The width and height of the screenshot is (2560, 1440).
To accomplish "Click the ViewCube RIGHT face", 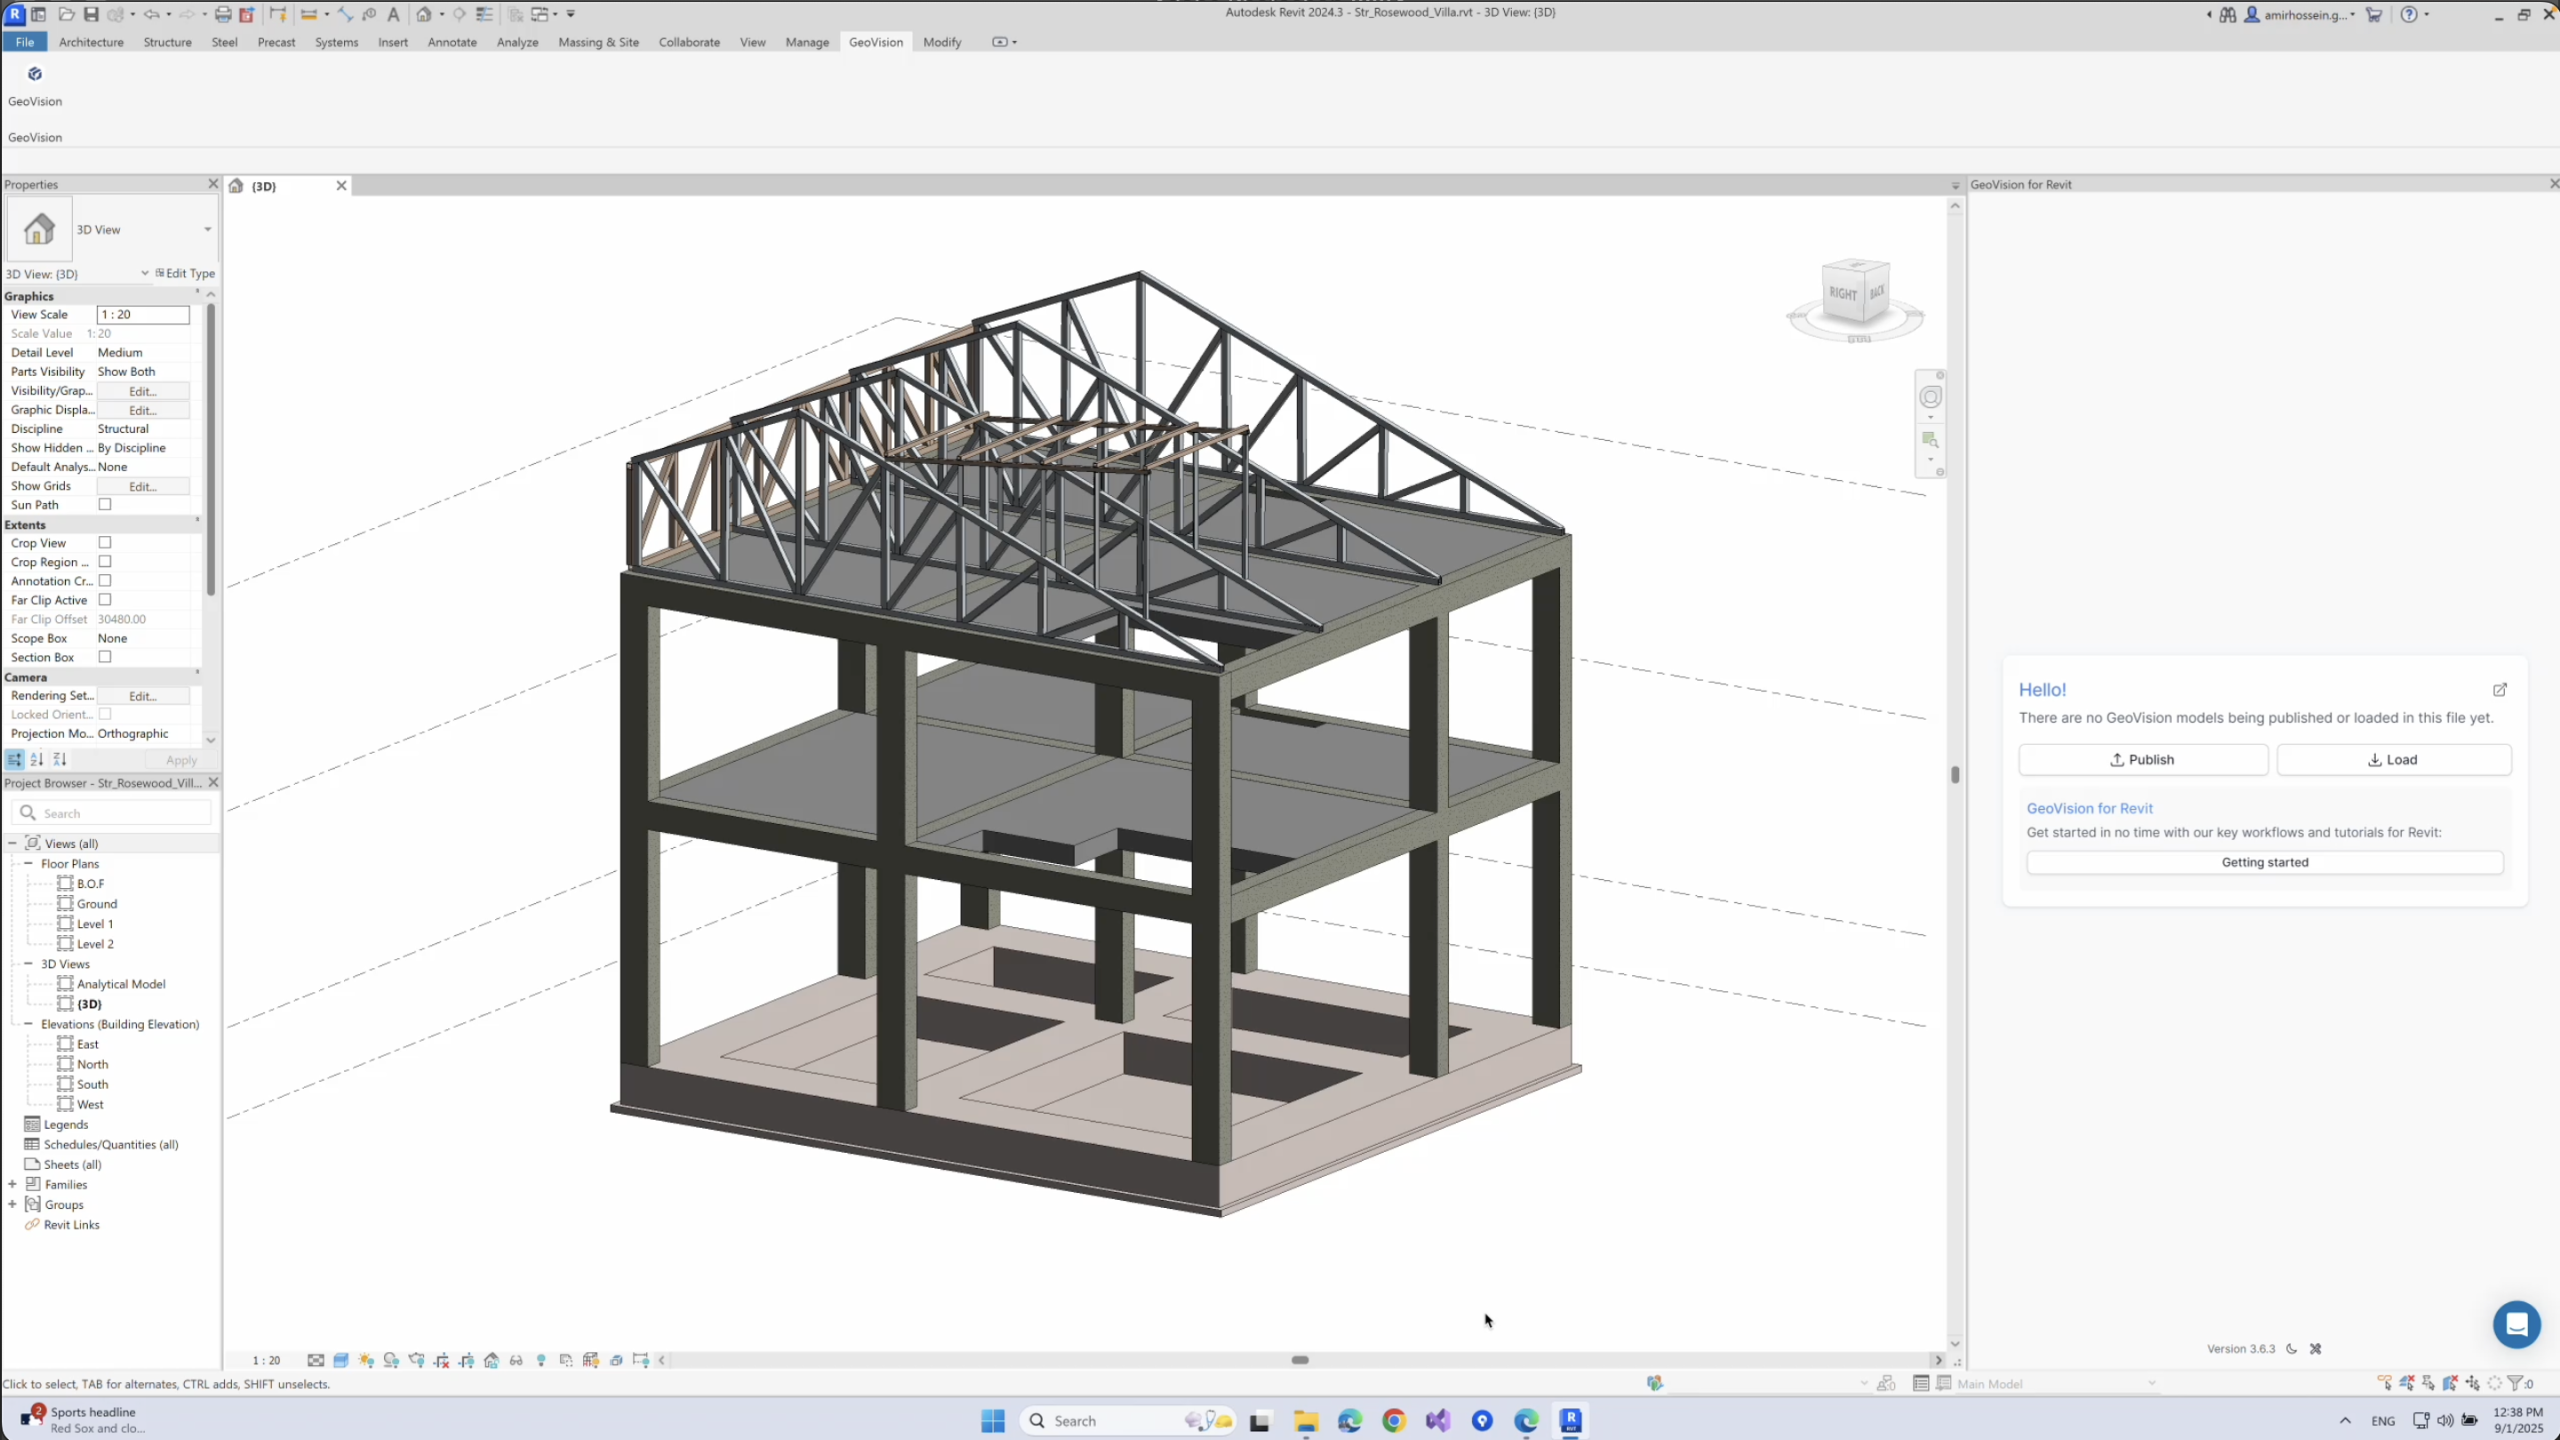I will (1842, 294).
